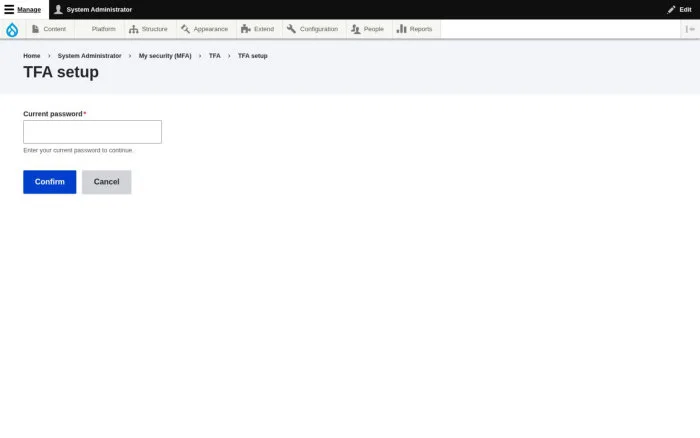Click the TFA setup breadcrumb
The width and height of the screenshot is (700, 438).
click(x=253, y=56)
